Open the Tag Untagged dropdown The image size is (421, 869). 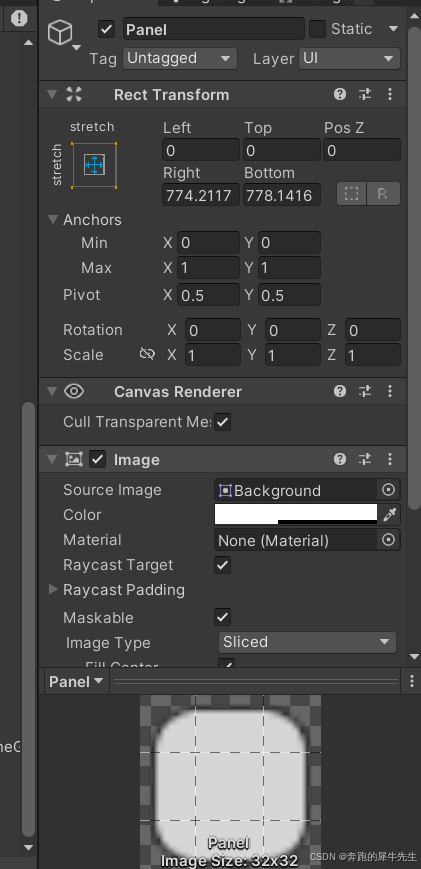click(179, 59)
